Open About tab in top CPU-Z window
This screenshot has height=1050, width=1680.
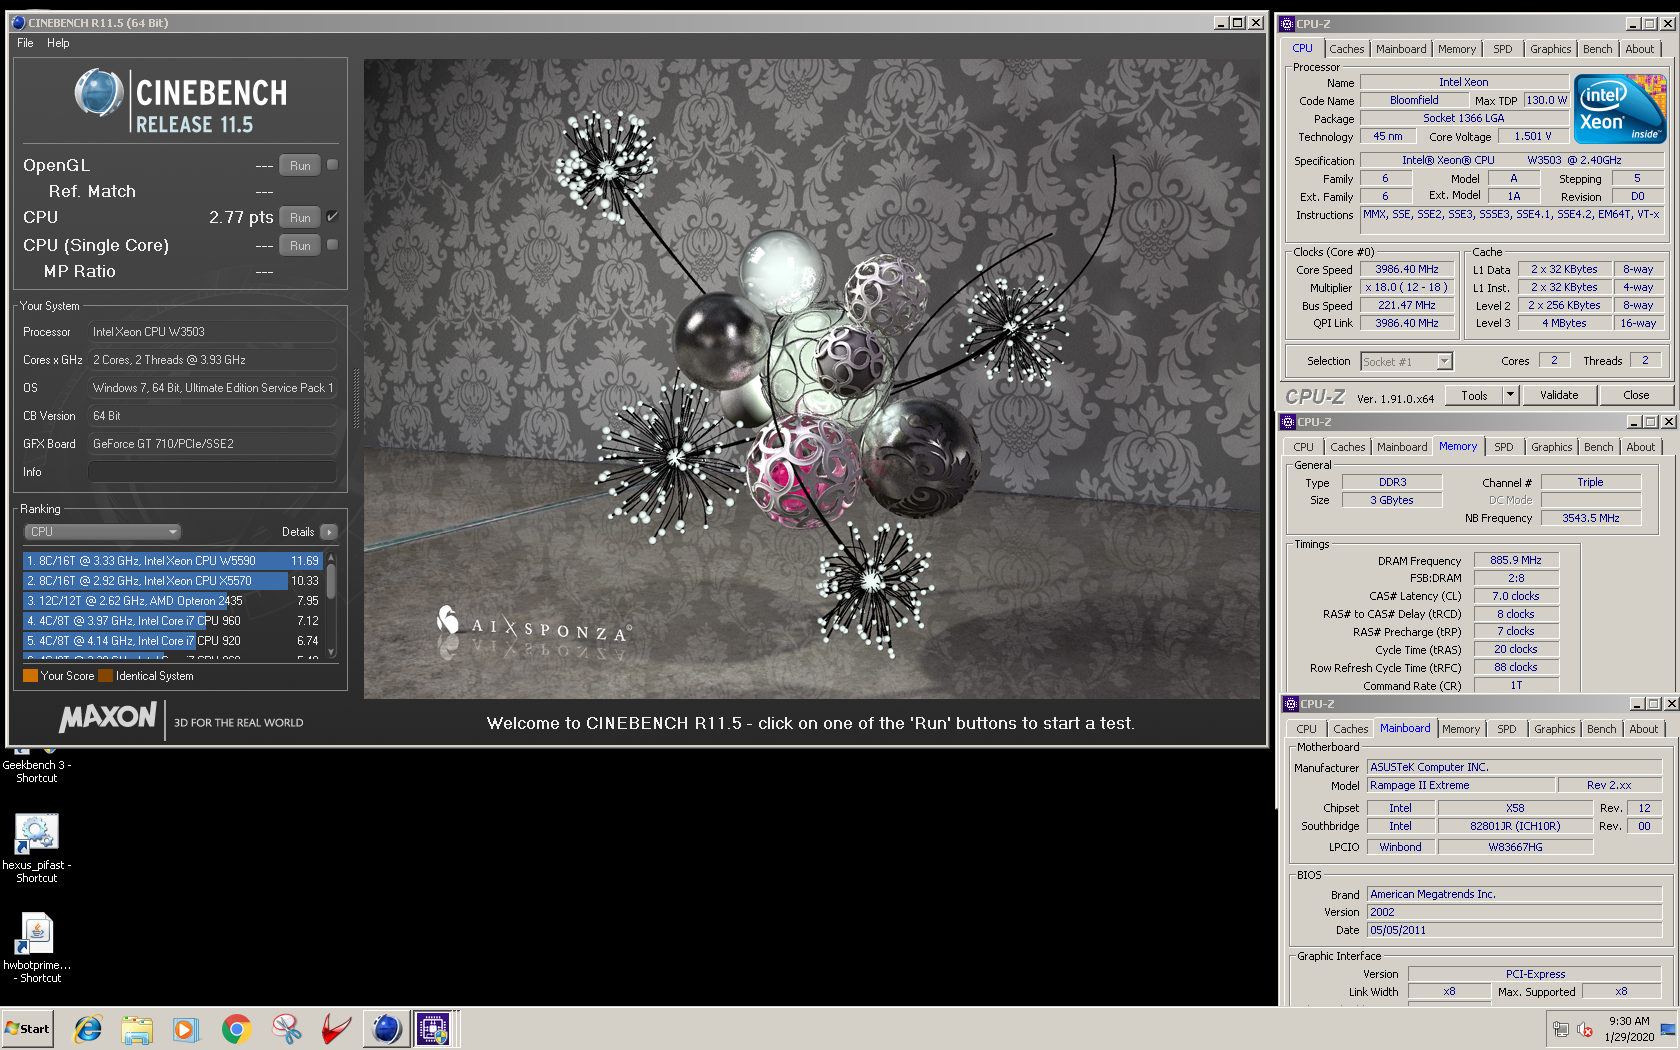tap(1639, 49)
